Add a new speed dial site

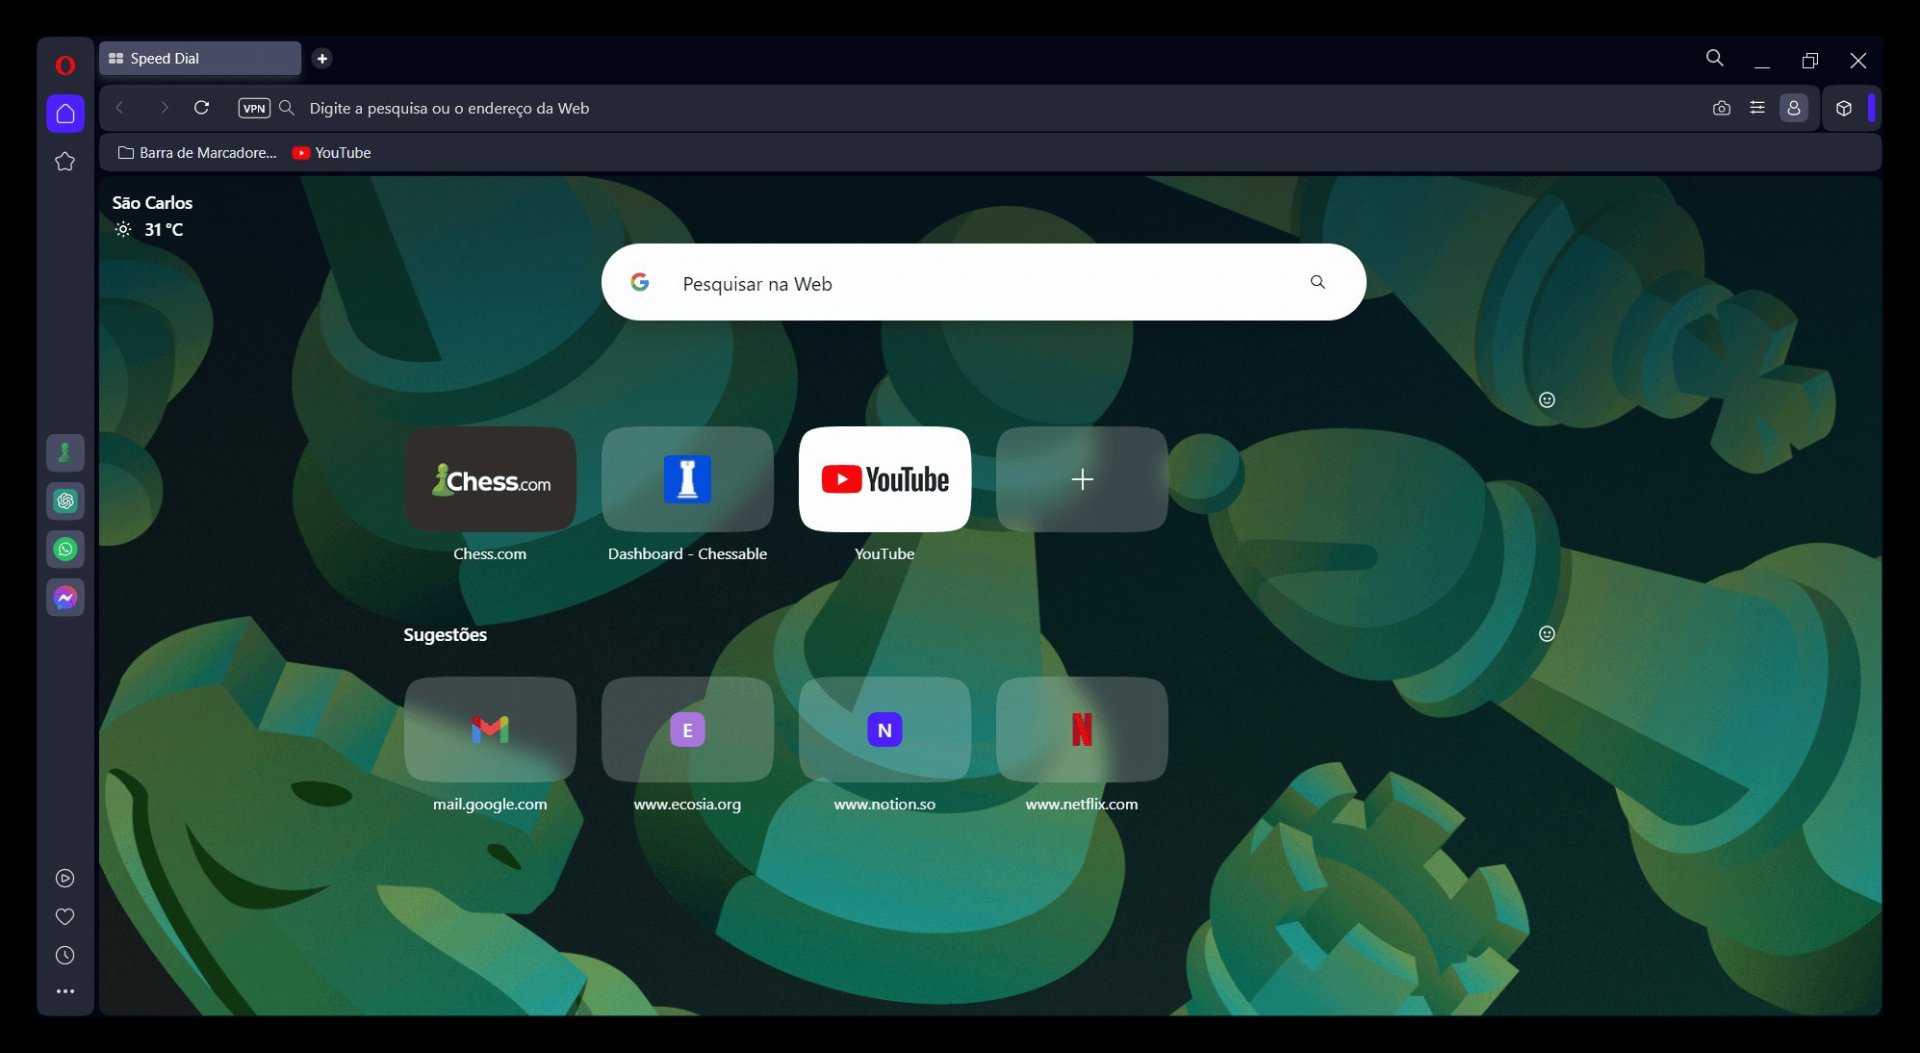point(1082,480)
